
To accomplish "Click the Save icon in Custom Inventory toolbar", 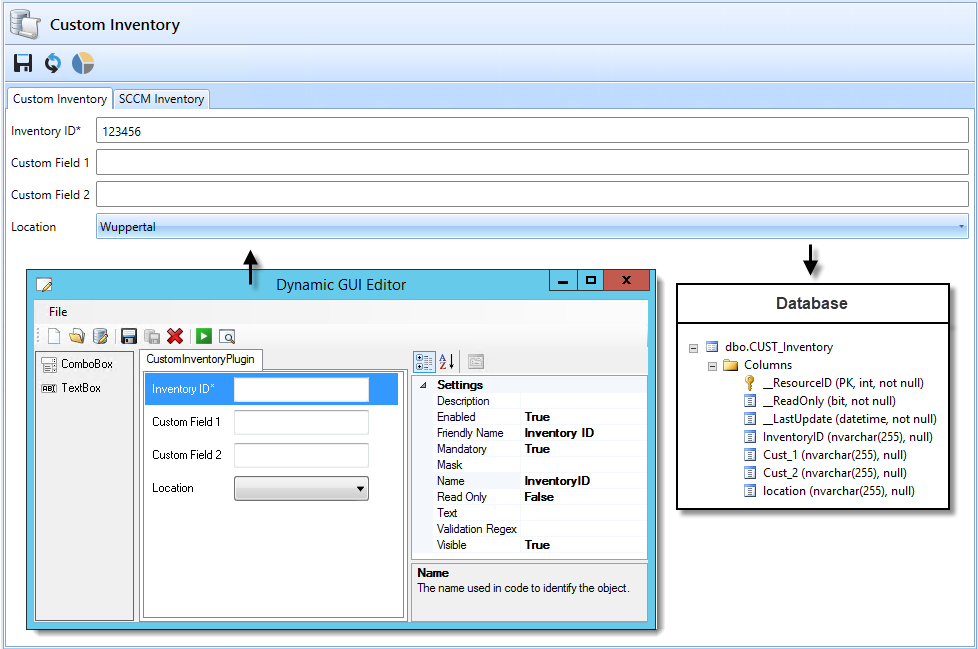I will click(x=23, y=64).
